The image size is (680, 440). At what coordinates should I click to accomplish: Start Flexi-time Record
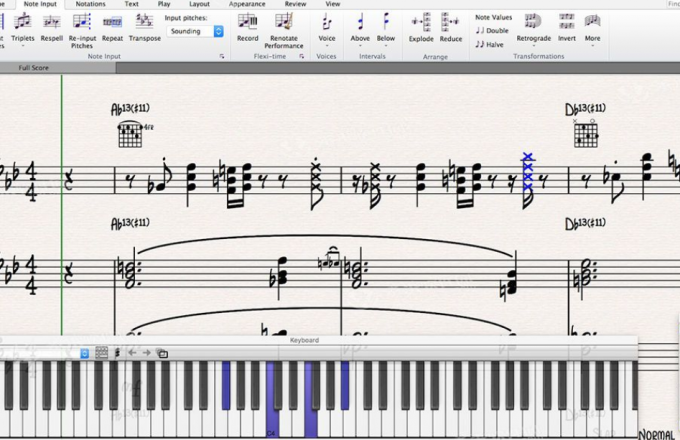click(x=247, y=21)
